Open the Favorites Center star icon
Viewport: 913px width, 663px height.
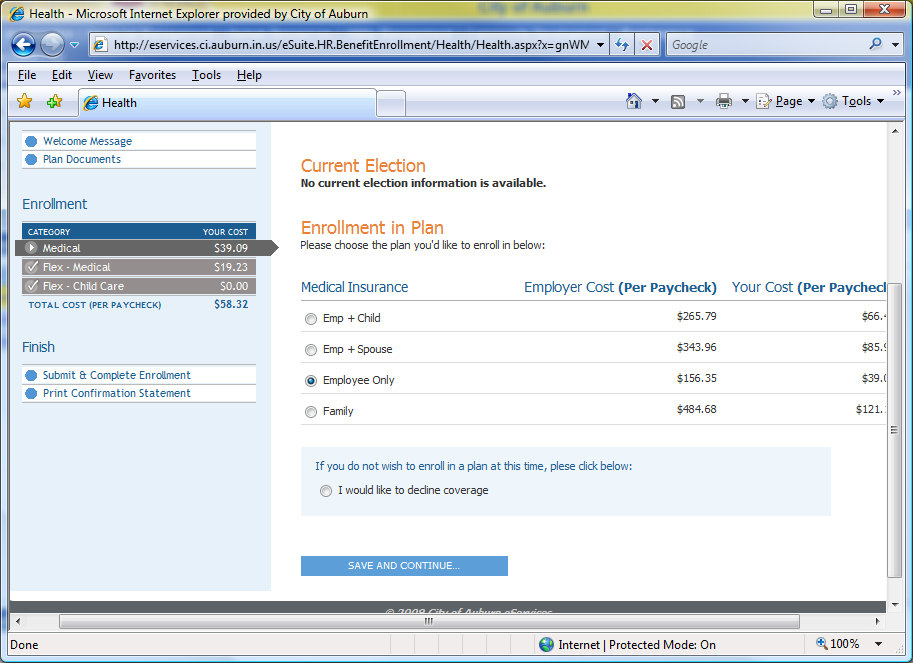(x=24, y=101)
